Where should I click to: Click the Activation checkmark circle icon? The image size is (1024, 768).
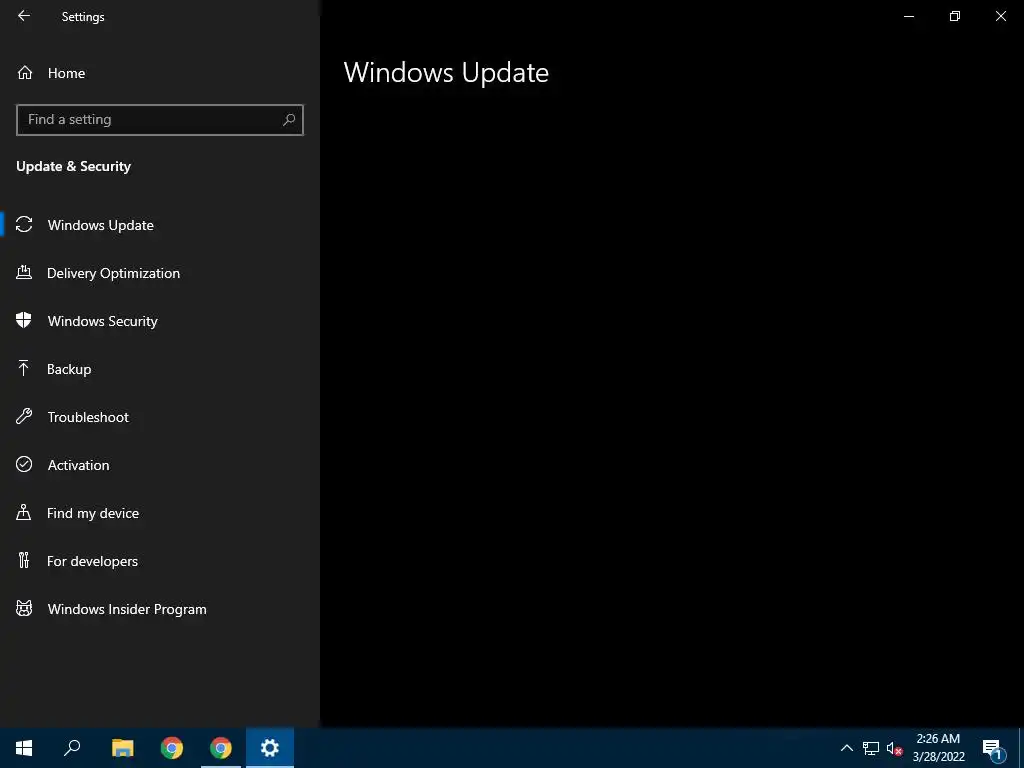[x=24, y=464]
